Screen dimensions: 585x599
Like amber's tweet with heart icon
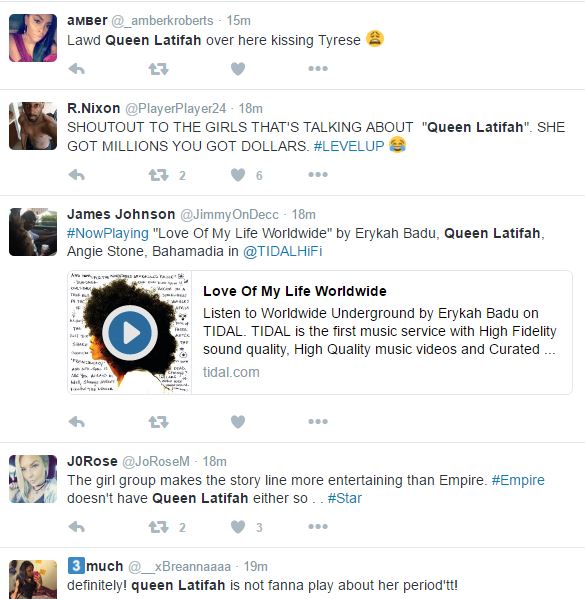pos(238,69)
